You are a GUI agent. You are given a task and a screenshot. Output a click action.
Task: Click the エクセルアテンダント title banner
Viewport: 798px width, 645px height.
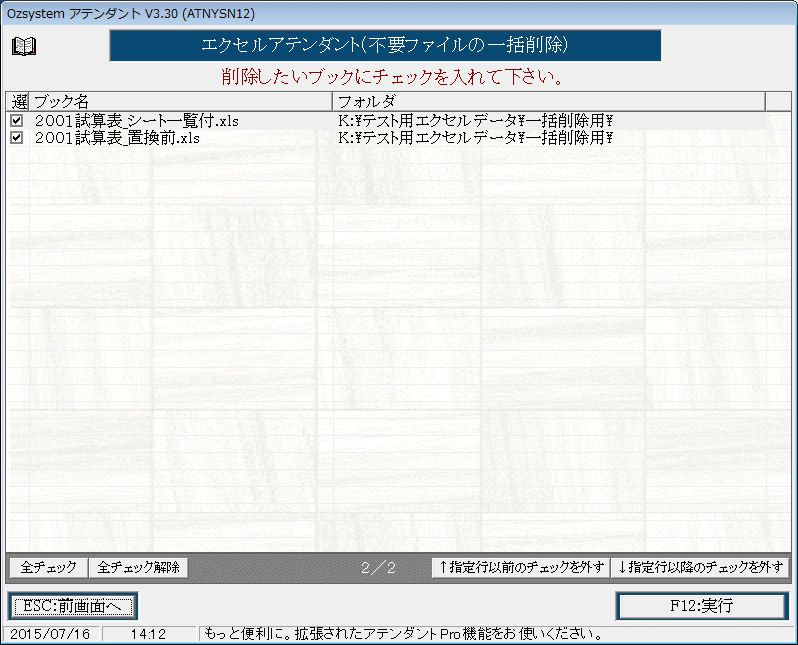point(385,45)
